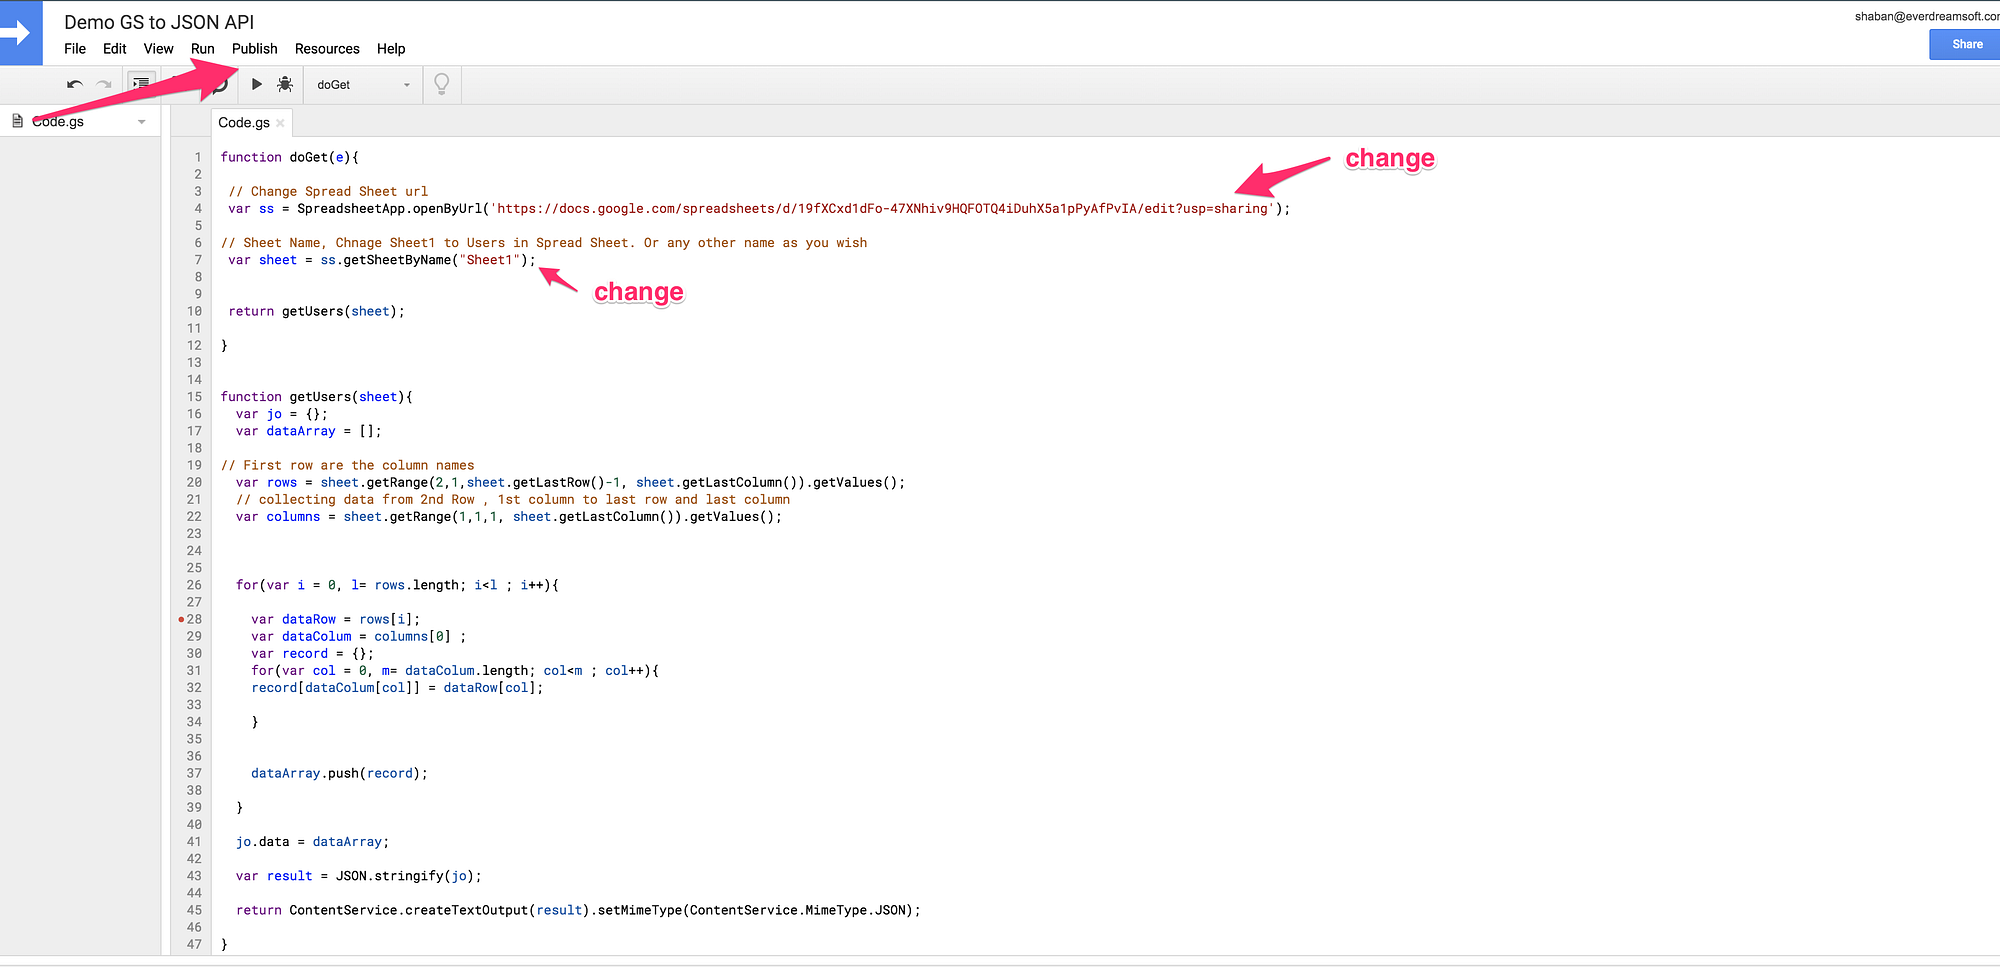Run the script with the Play icon

click(257, 84)
